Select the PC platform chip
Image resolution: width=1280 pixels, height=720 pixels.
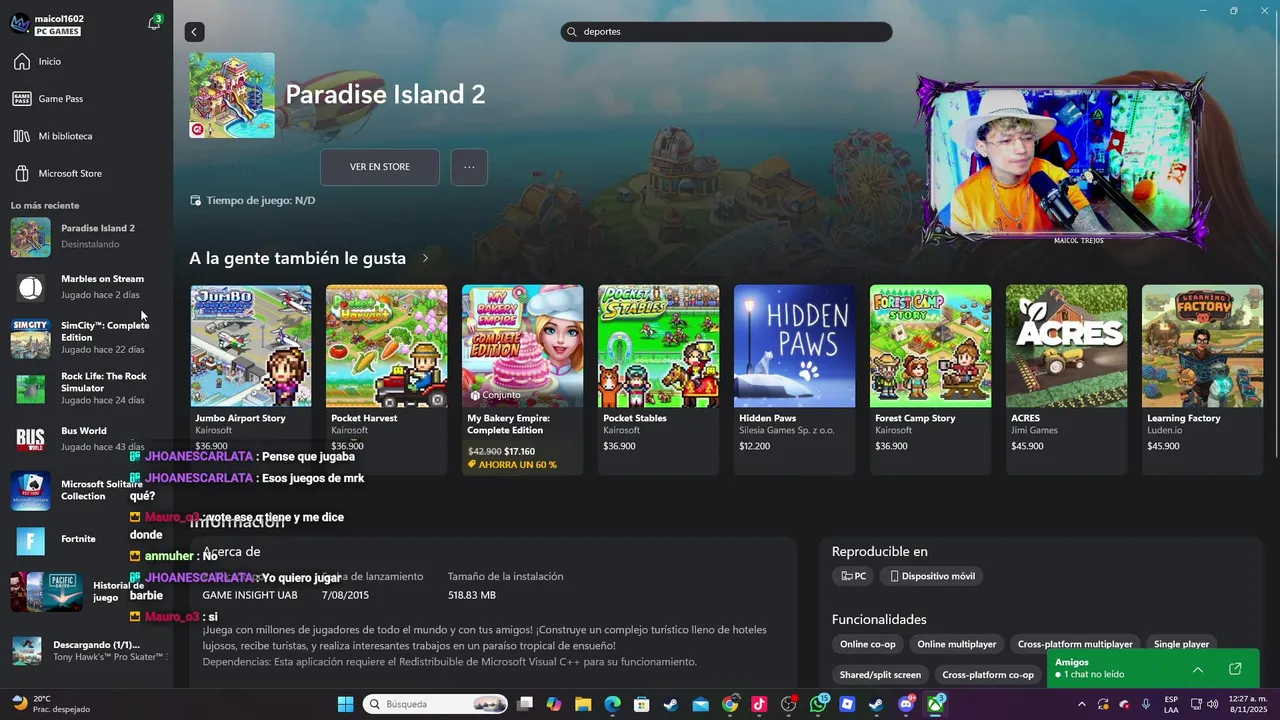point(853,576)
